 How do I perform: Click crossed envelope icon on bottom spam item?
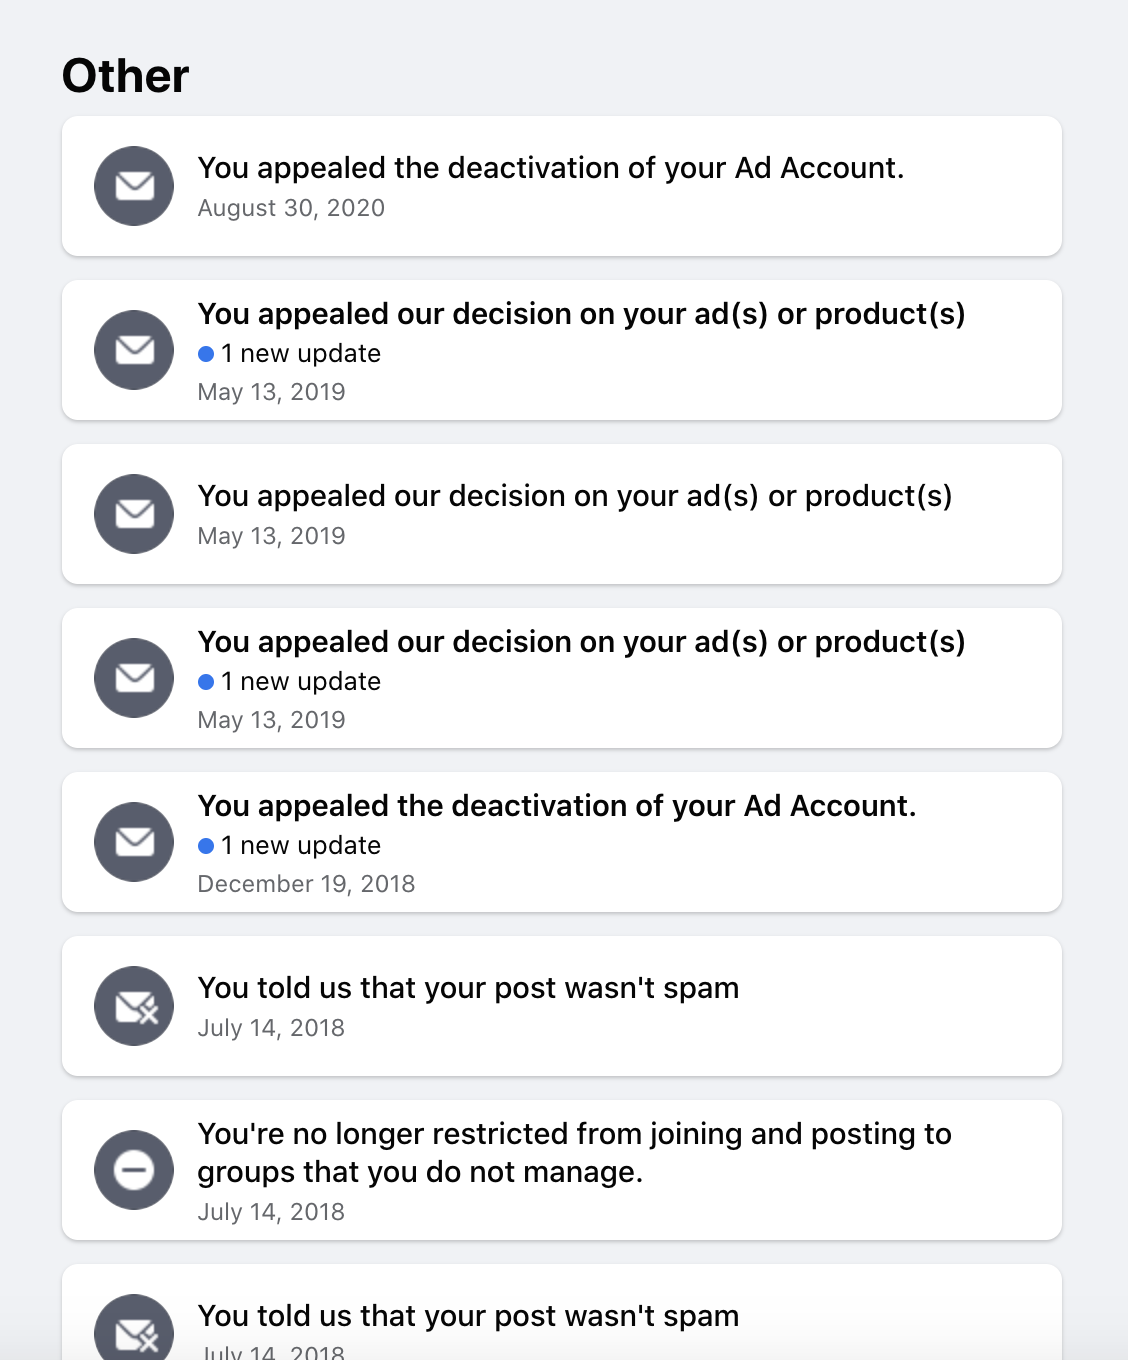pos(134,1327)
